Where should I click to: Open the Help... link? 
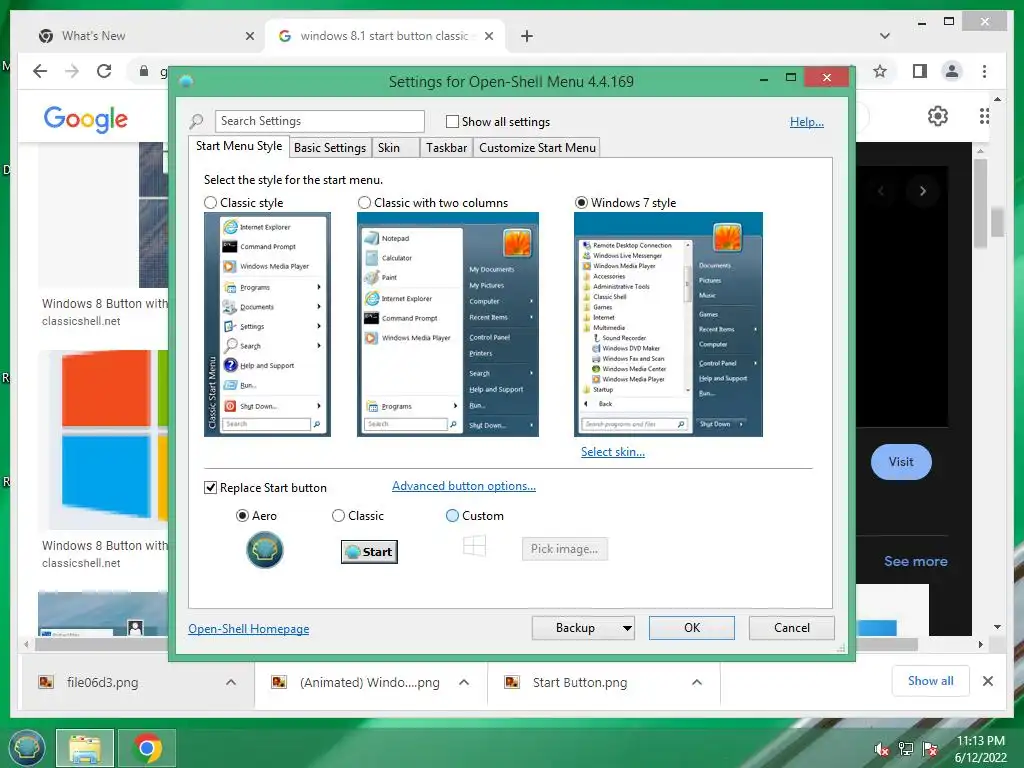pos(807,122)
